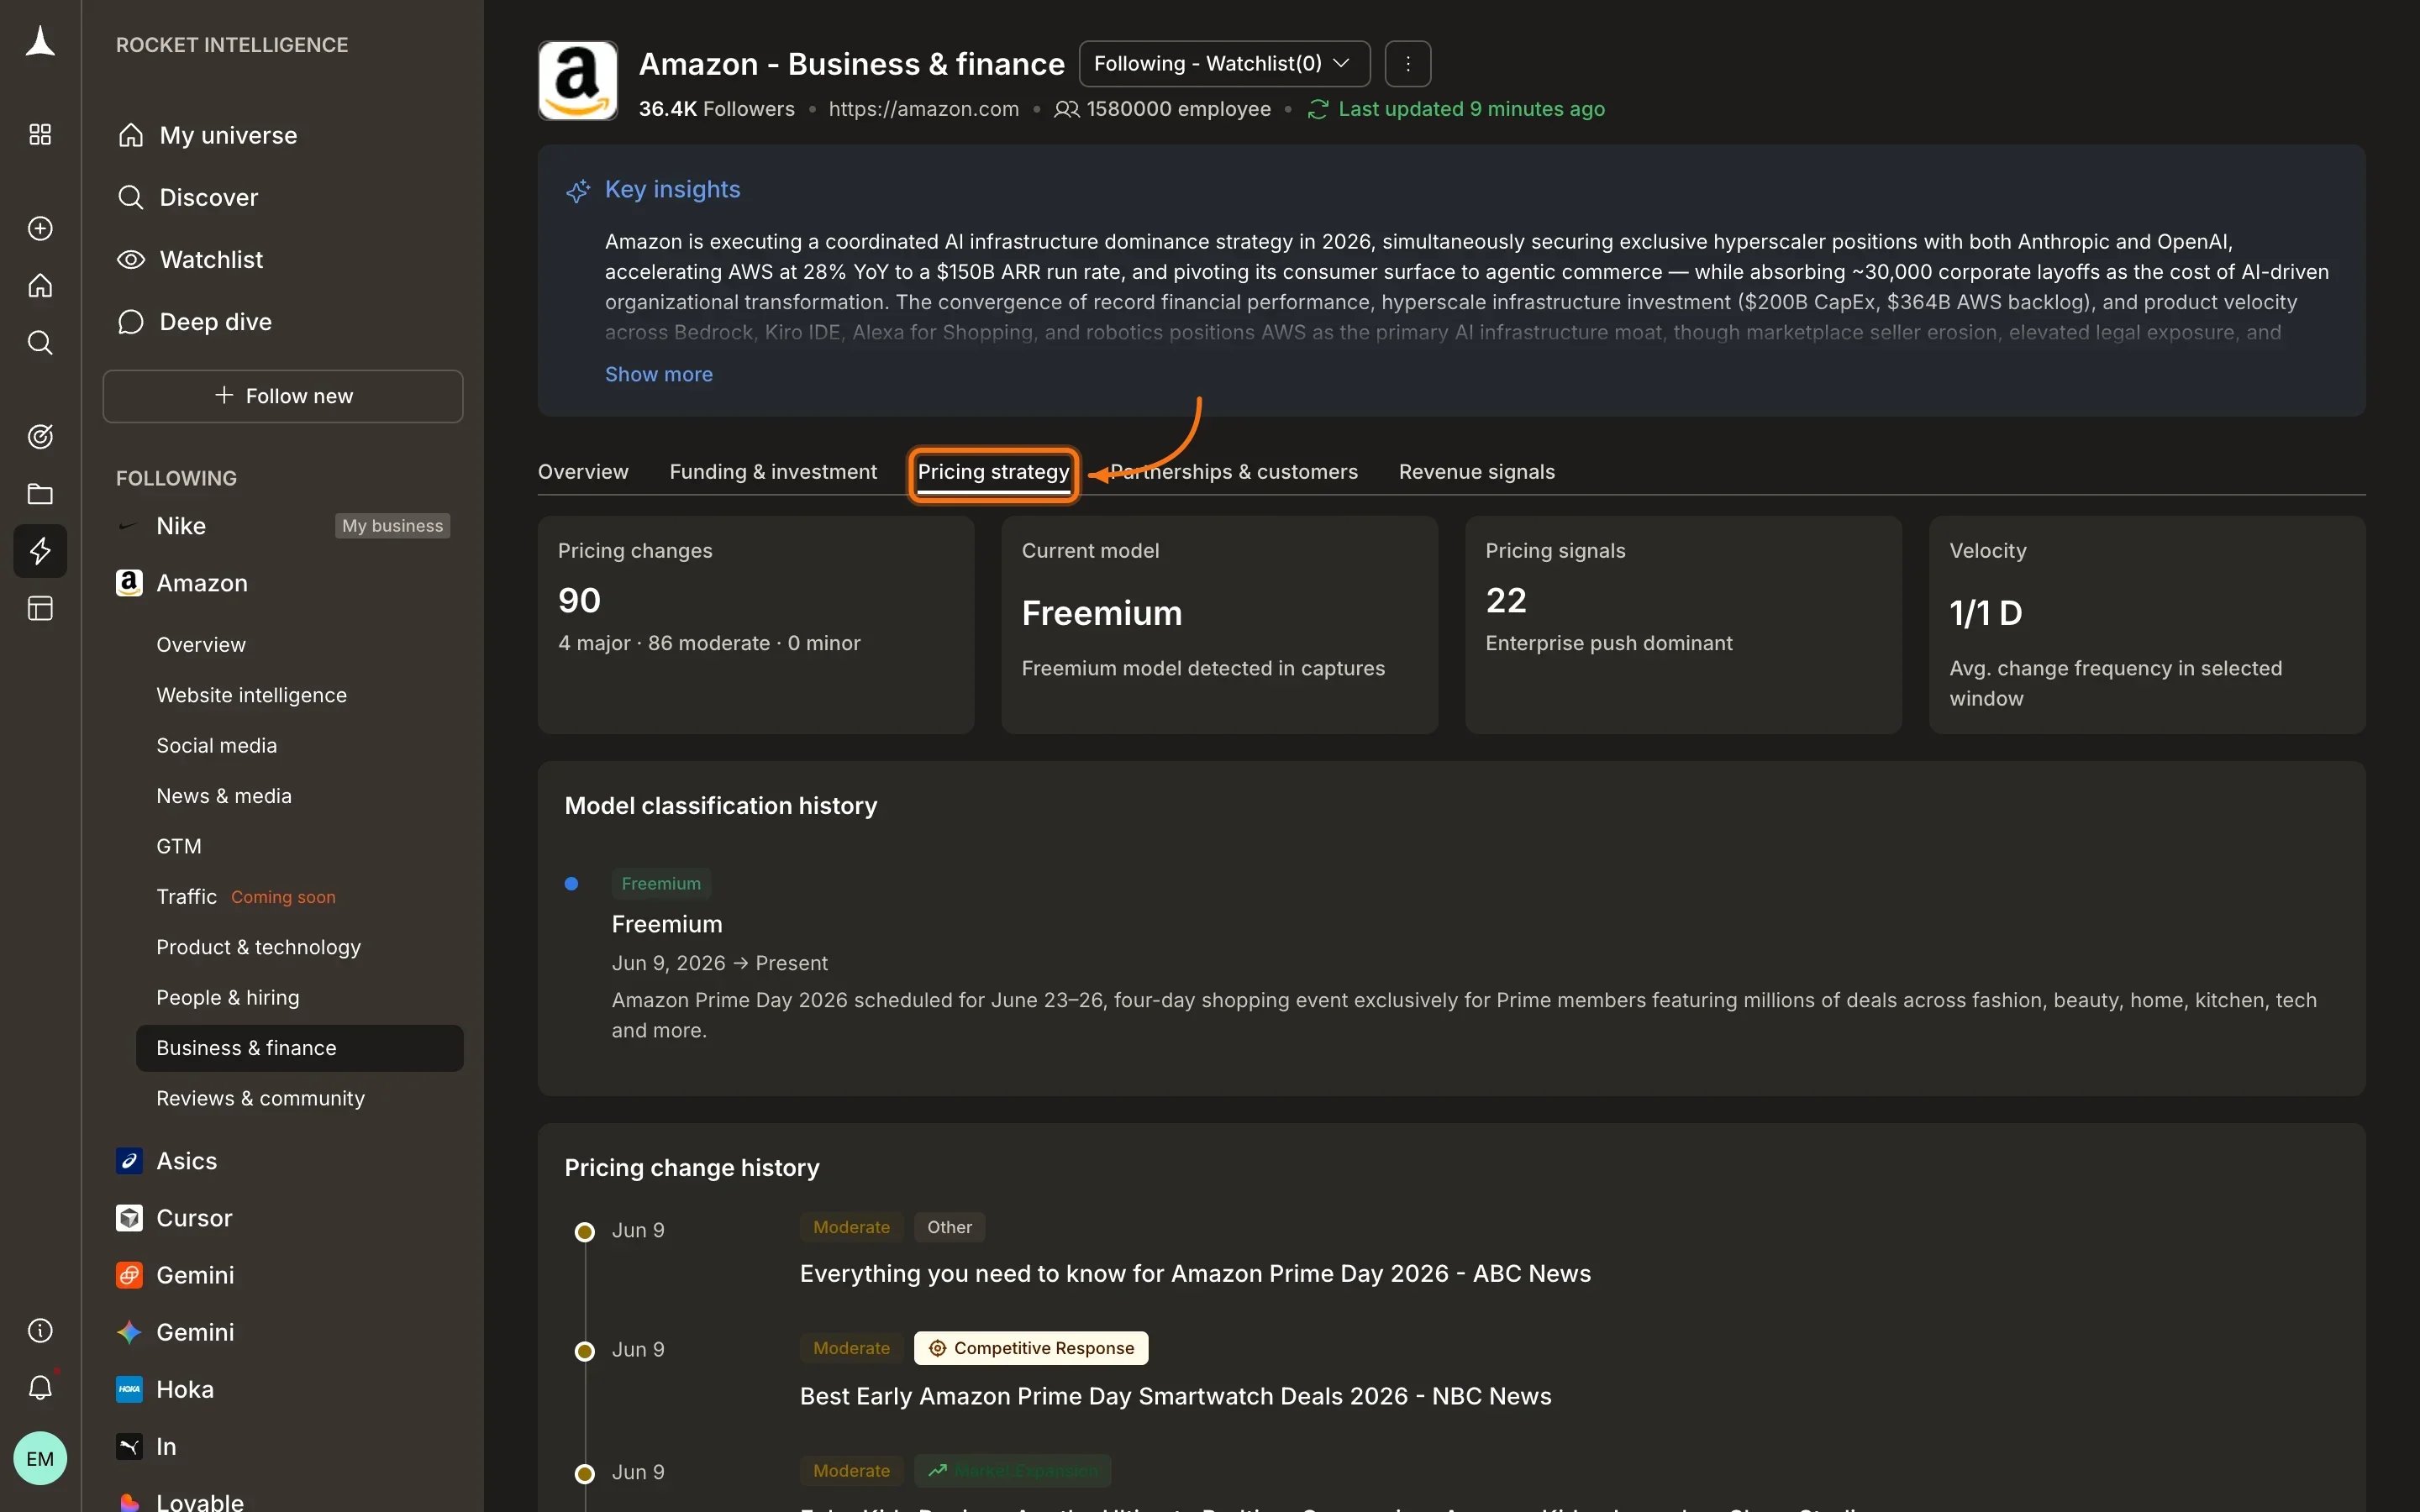The height and width of the screenshot is (1512, 2420).
Task: Click the Key insights sparkle icon
Action: (578, 190)
